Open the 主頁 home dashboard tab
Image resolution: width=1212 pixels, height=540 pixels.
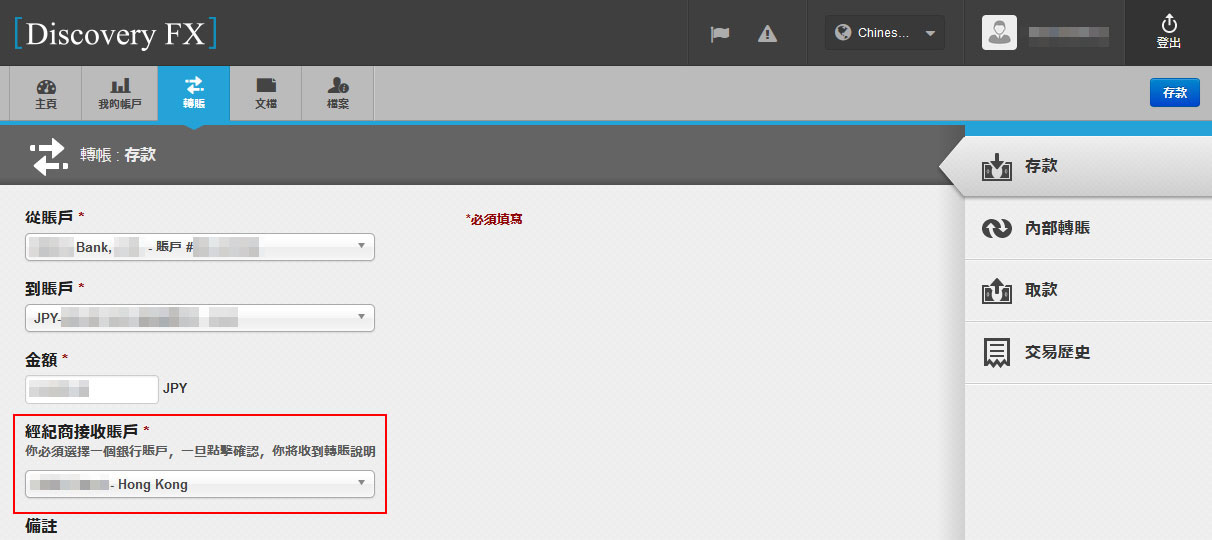46,93
